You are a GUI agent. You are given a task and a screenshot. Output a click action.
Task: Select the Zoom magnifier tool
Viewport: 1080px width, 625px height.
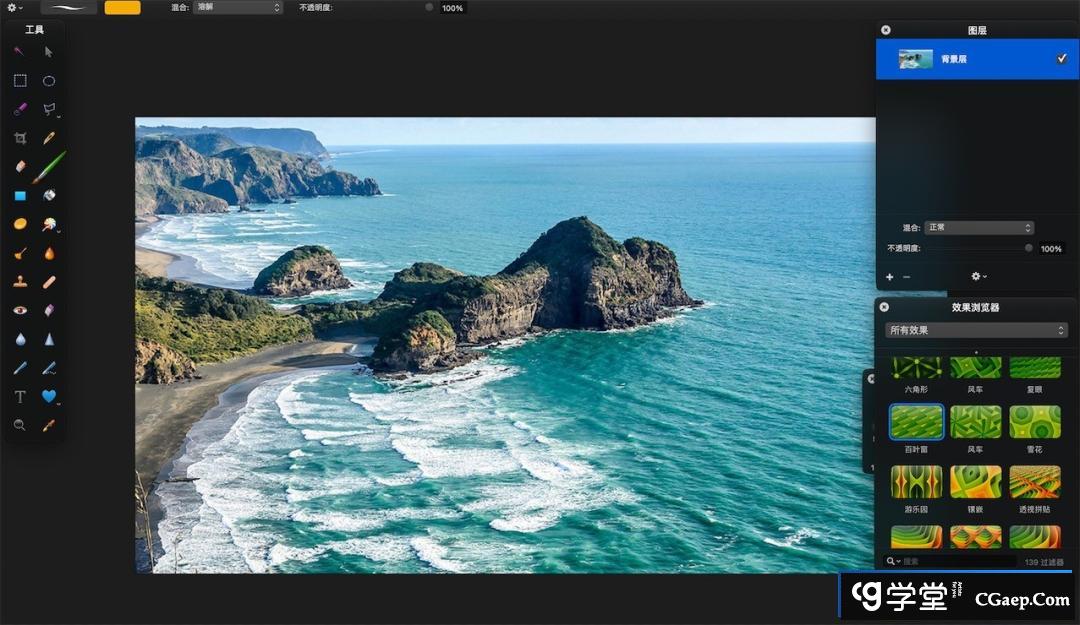click(x=20, y=425)
